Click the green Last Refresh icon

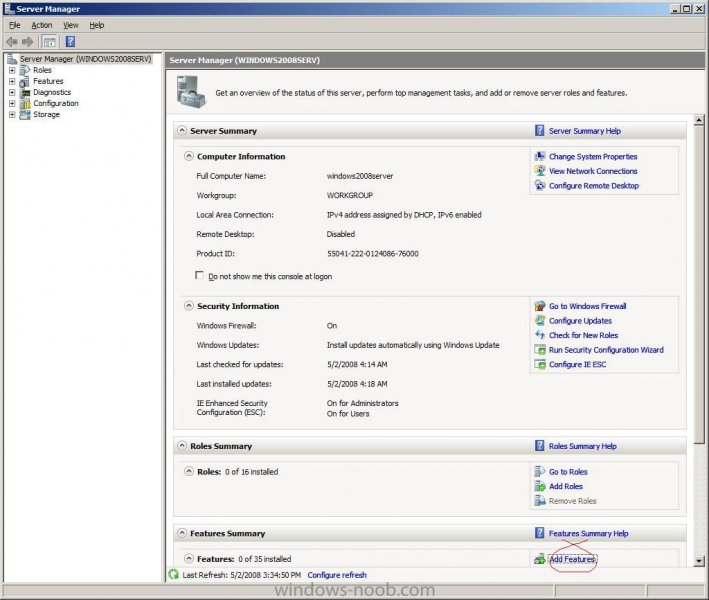[x=174, y=575]
